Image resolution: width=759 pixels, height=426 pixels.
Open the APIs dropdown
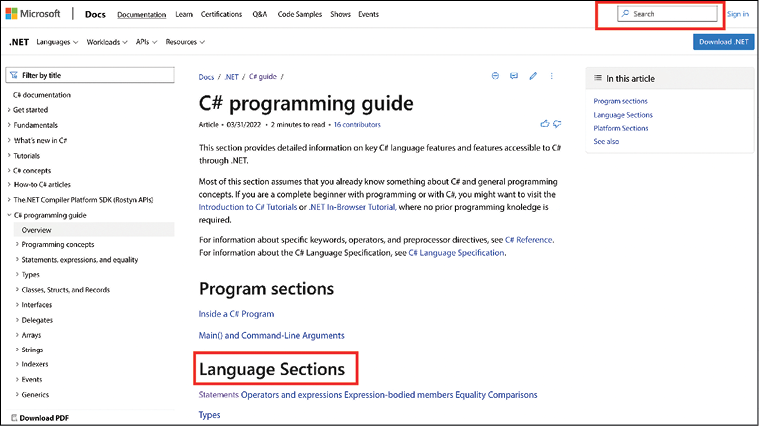click(x=146, y=42)
